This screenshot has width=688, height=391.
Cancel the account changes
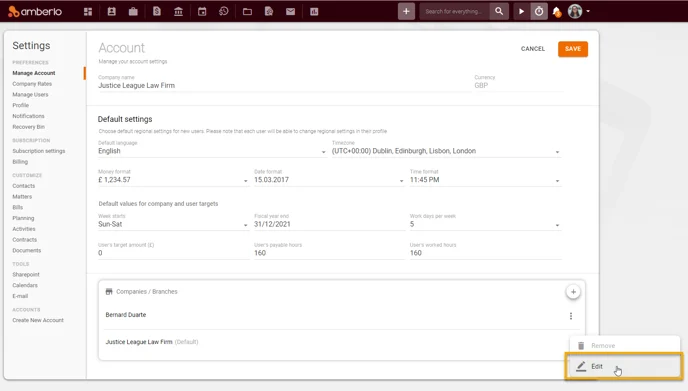[x=533, y=49]
